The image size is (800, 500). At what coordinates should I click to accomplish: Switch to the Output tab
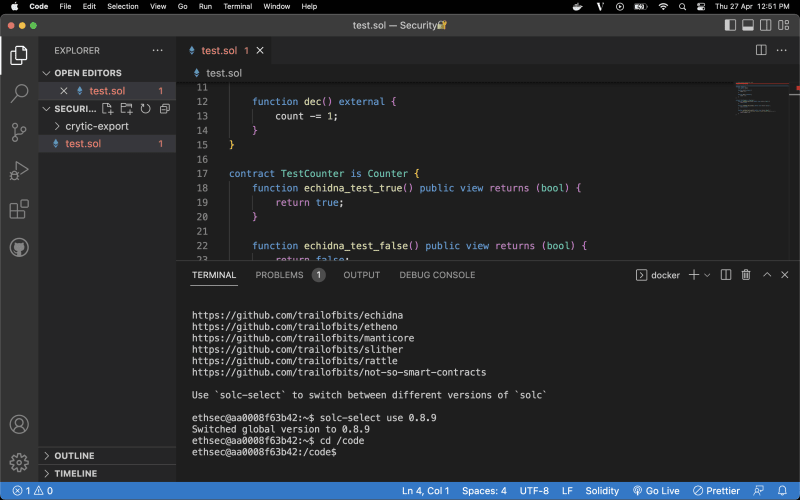click(361, 275)
